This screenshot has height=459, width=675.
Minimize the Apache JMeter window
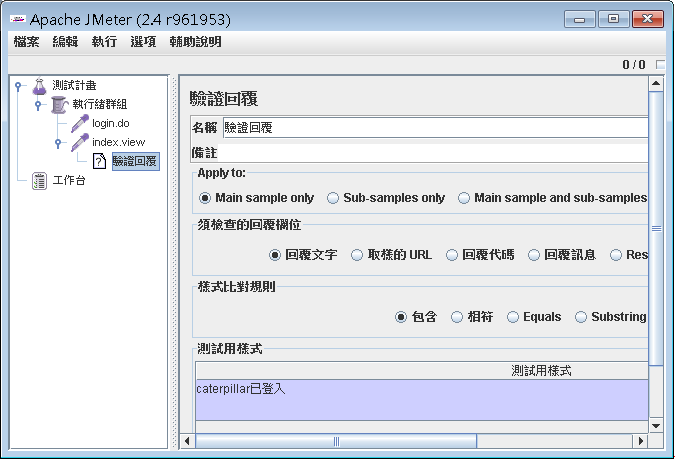point(579,19)
